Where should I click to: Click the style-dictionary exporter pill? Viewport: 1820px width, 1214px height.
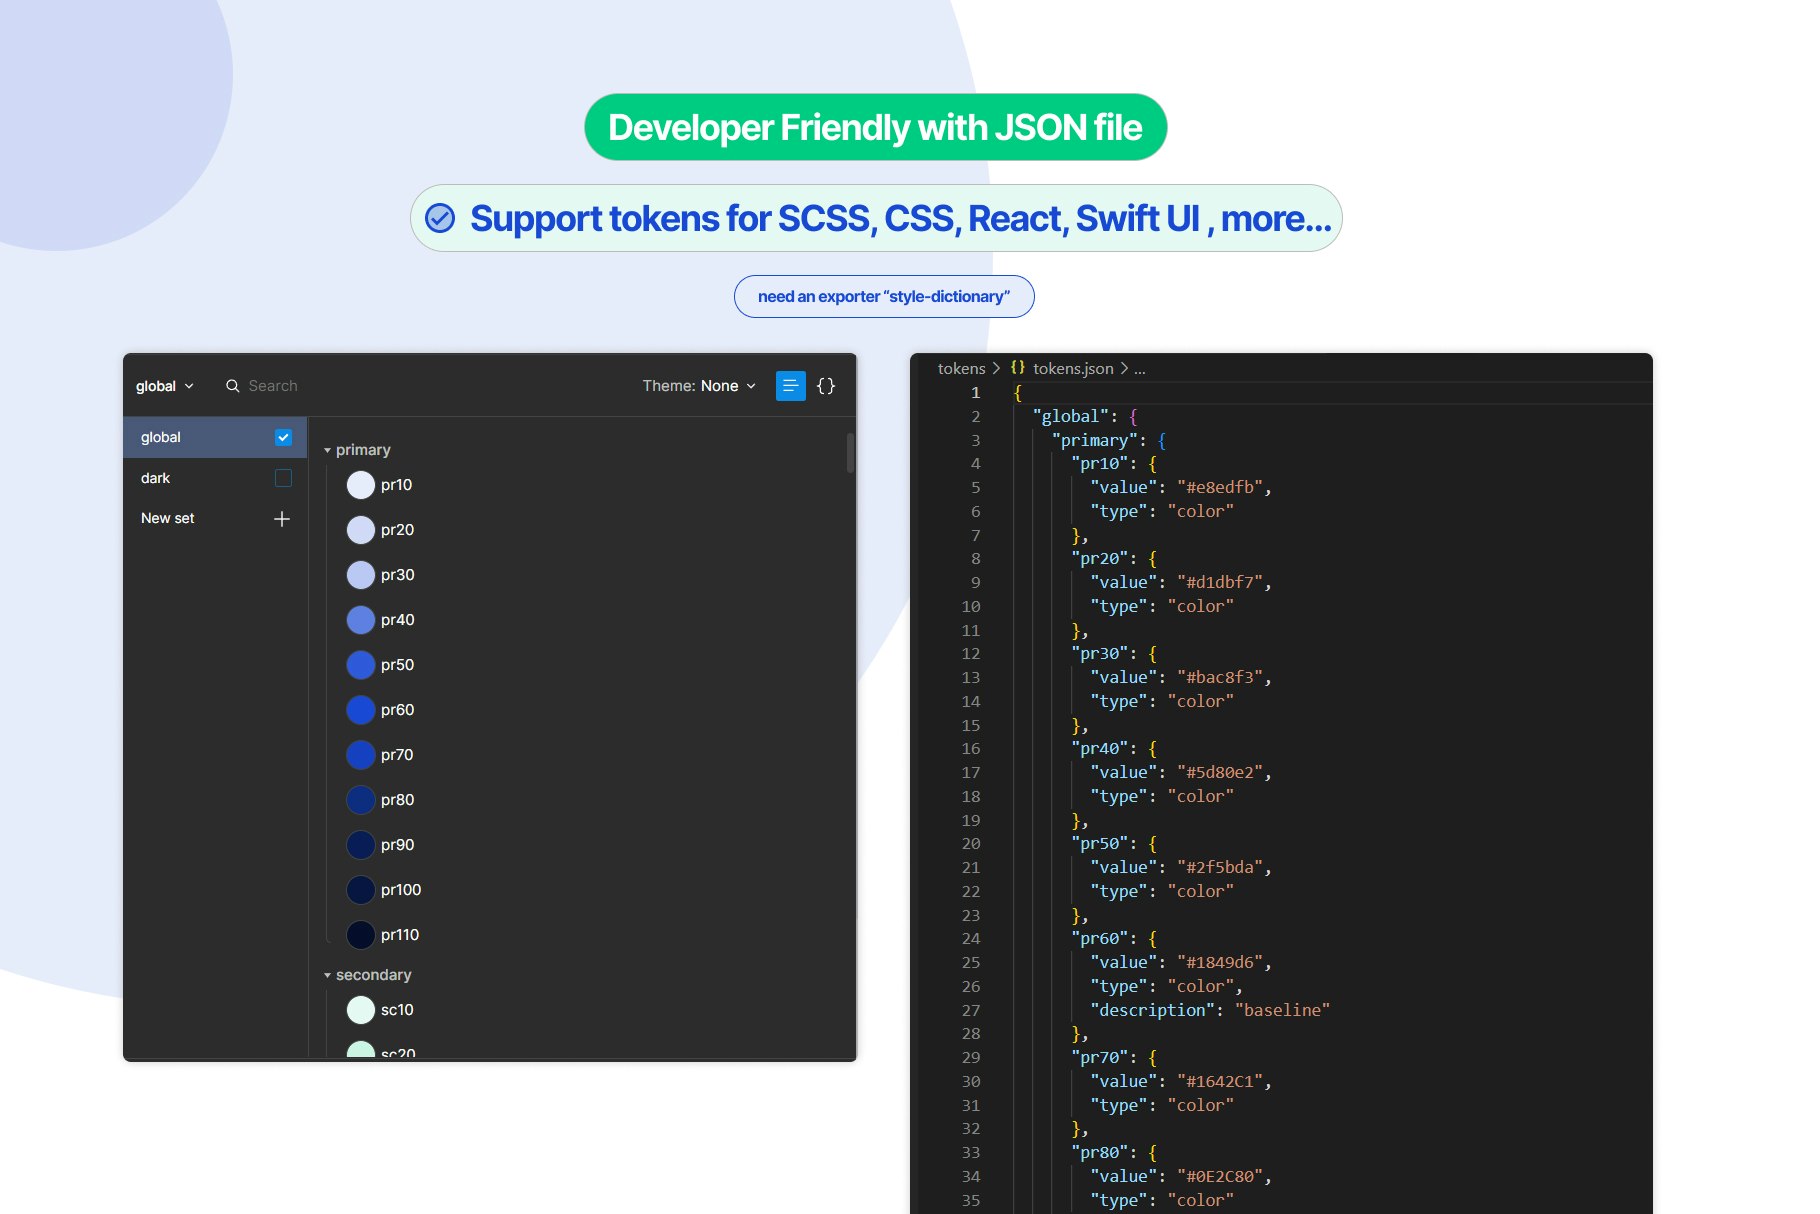884,296
